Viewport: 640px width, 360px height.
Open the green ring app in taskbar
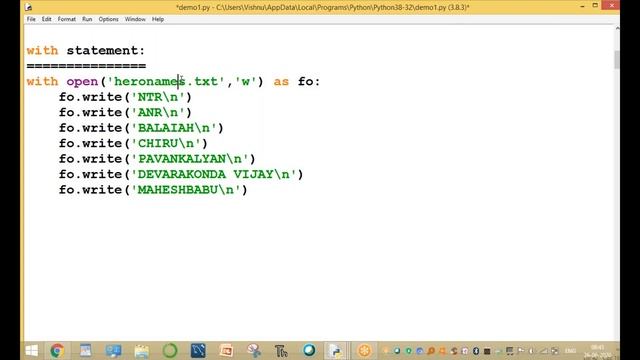[x=170, y=350]
